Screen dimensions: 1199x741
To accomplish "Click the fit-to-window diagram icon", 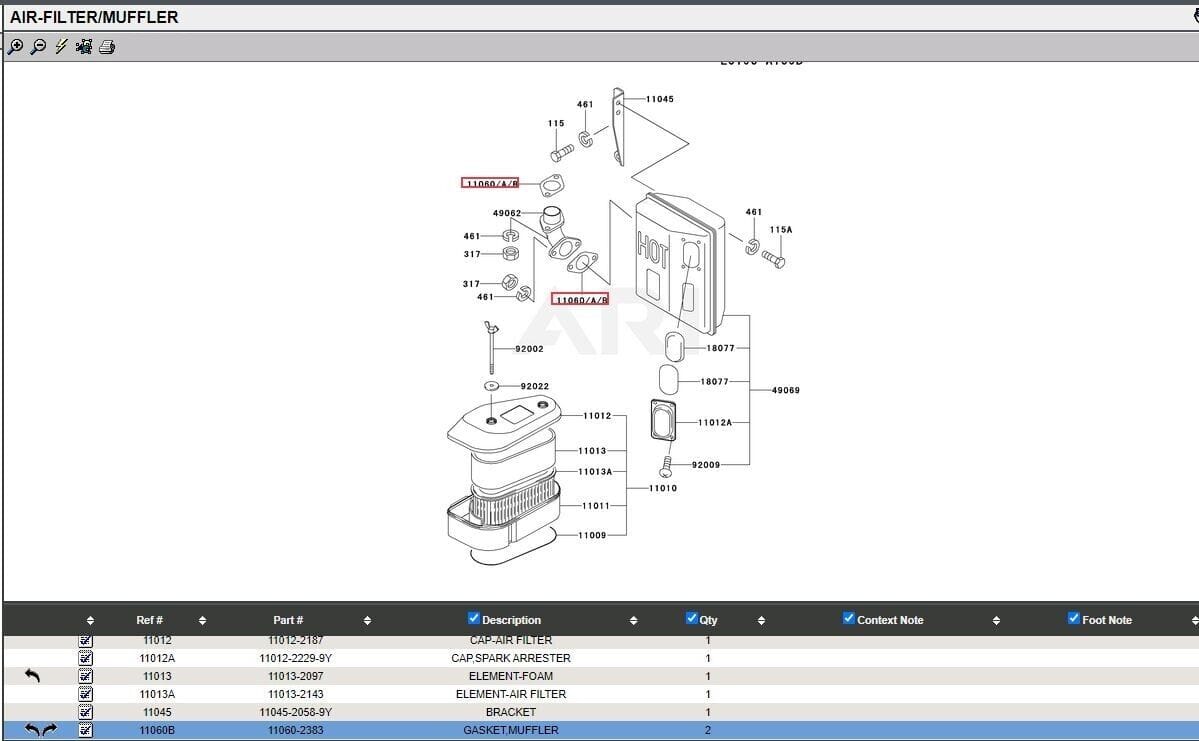I will tap(84, 47).
